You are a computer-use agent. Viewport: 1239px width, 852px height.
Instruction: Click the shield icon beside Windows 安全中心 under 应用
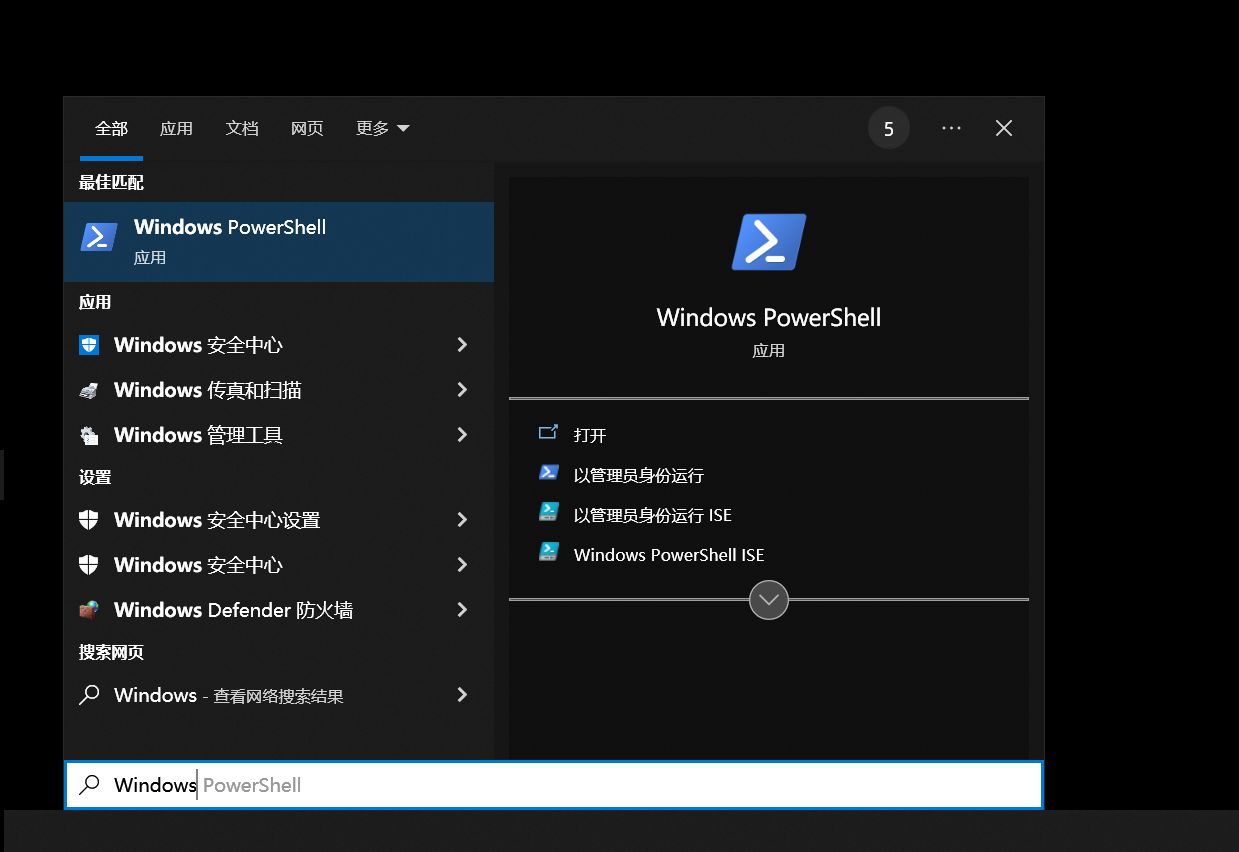click(x=90, y=345)
